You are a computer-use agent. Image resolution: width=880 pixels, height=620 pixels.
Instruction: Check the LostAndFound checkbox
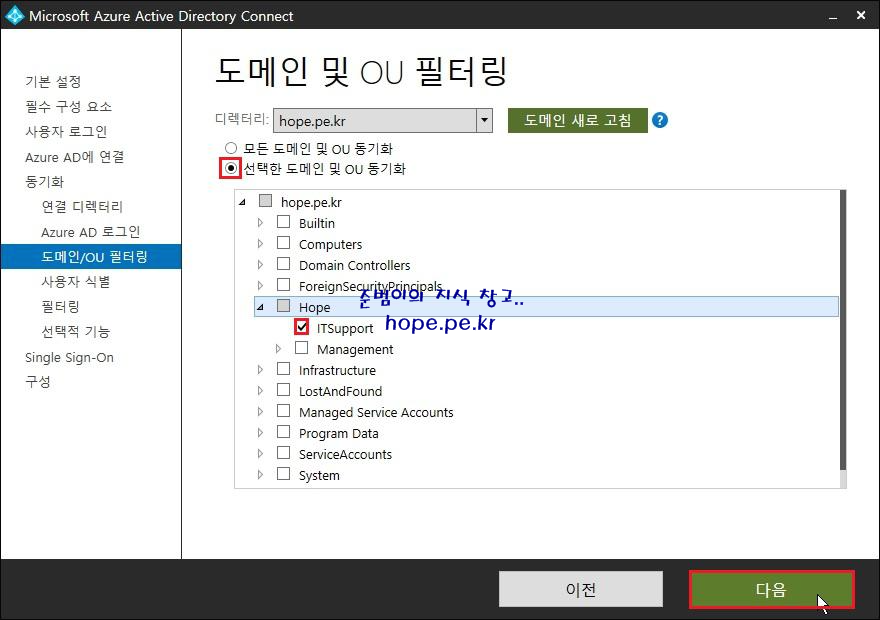pyautogui.click(x=283, y=390)
